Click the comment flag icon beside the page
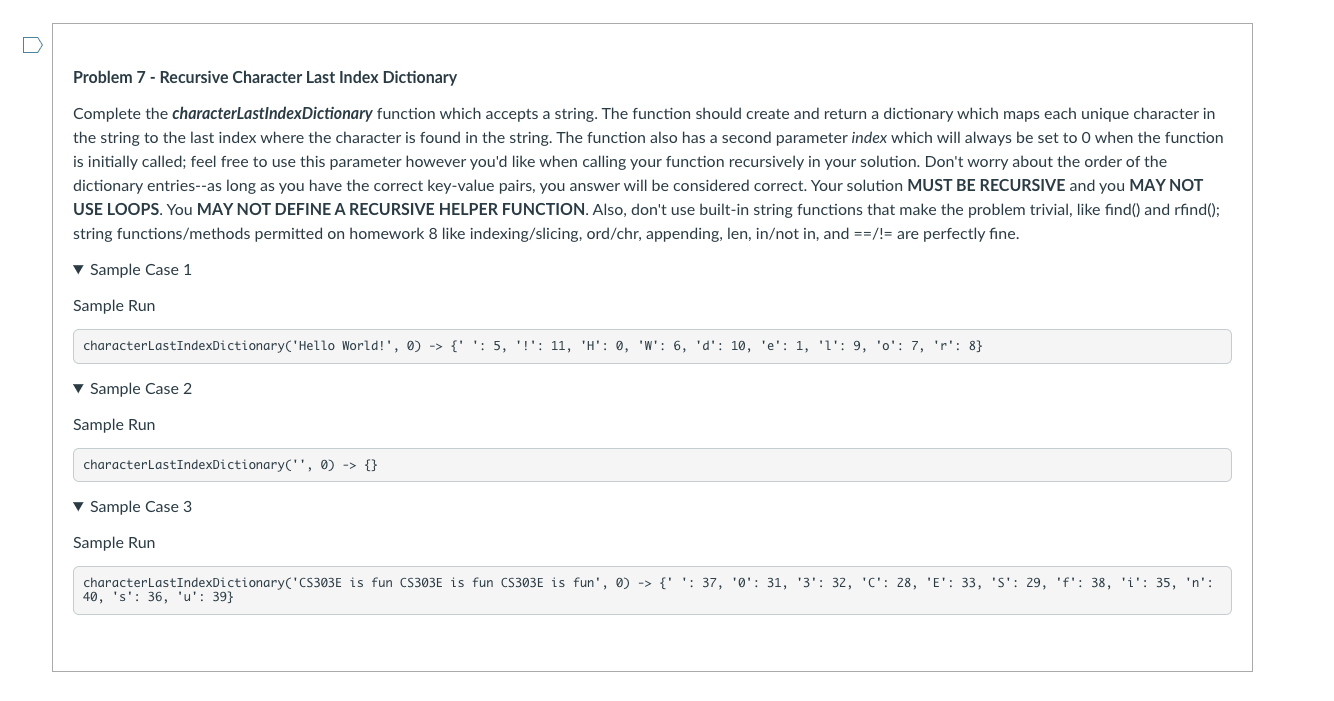 [x=33, y=45]
